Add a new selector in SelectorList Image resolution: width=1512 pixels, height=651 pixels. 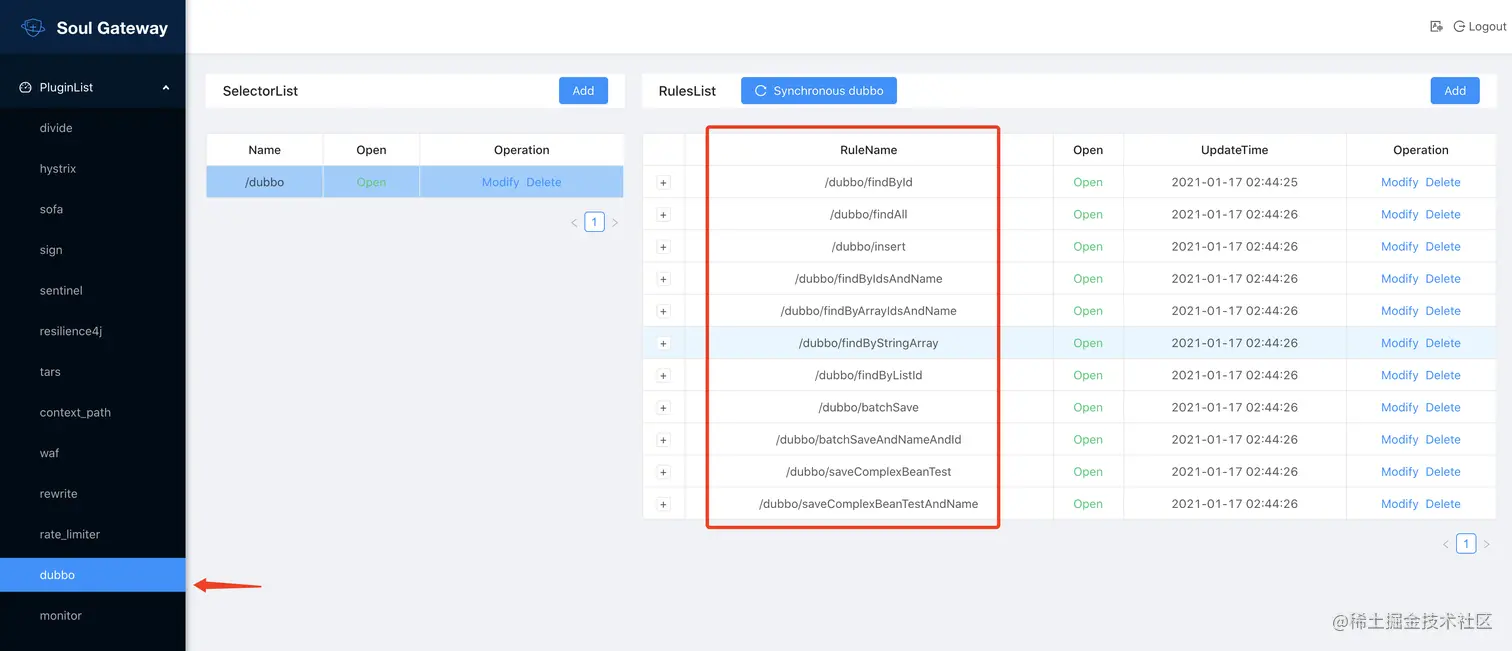583,91
